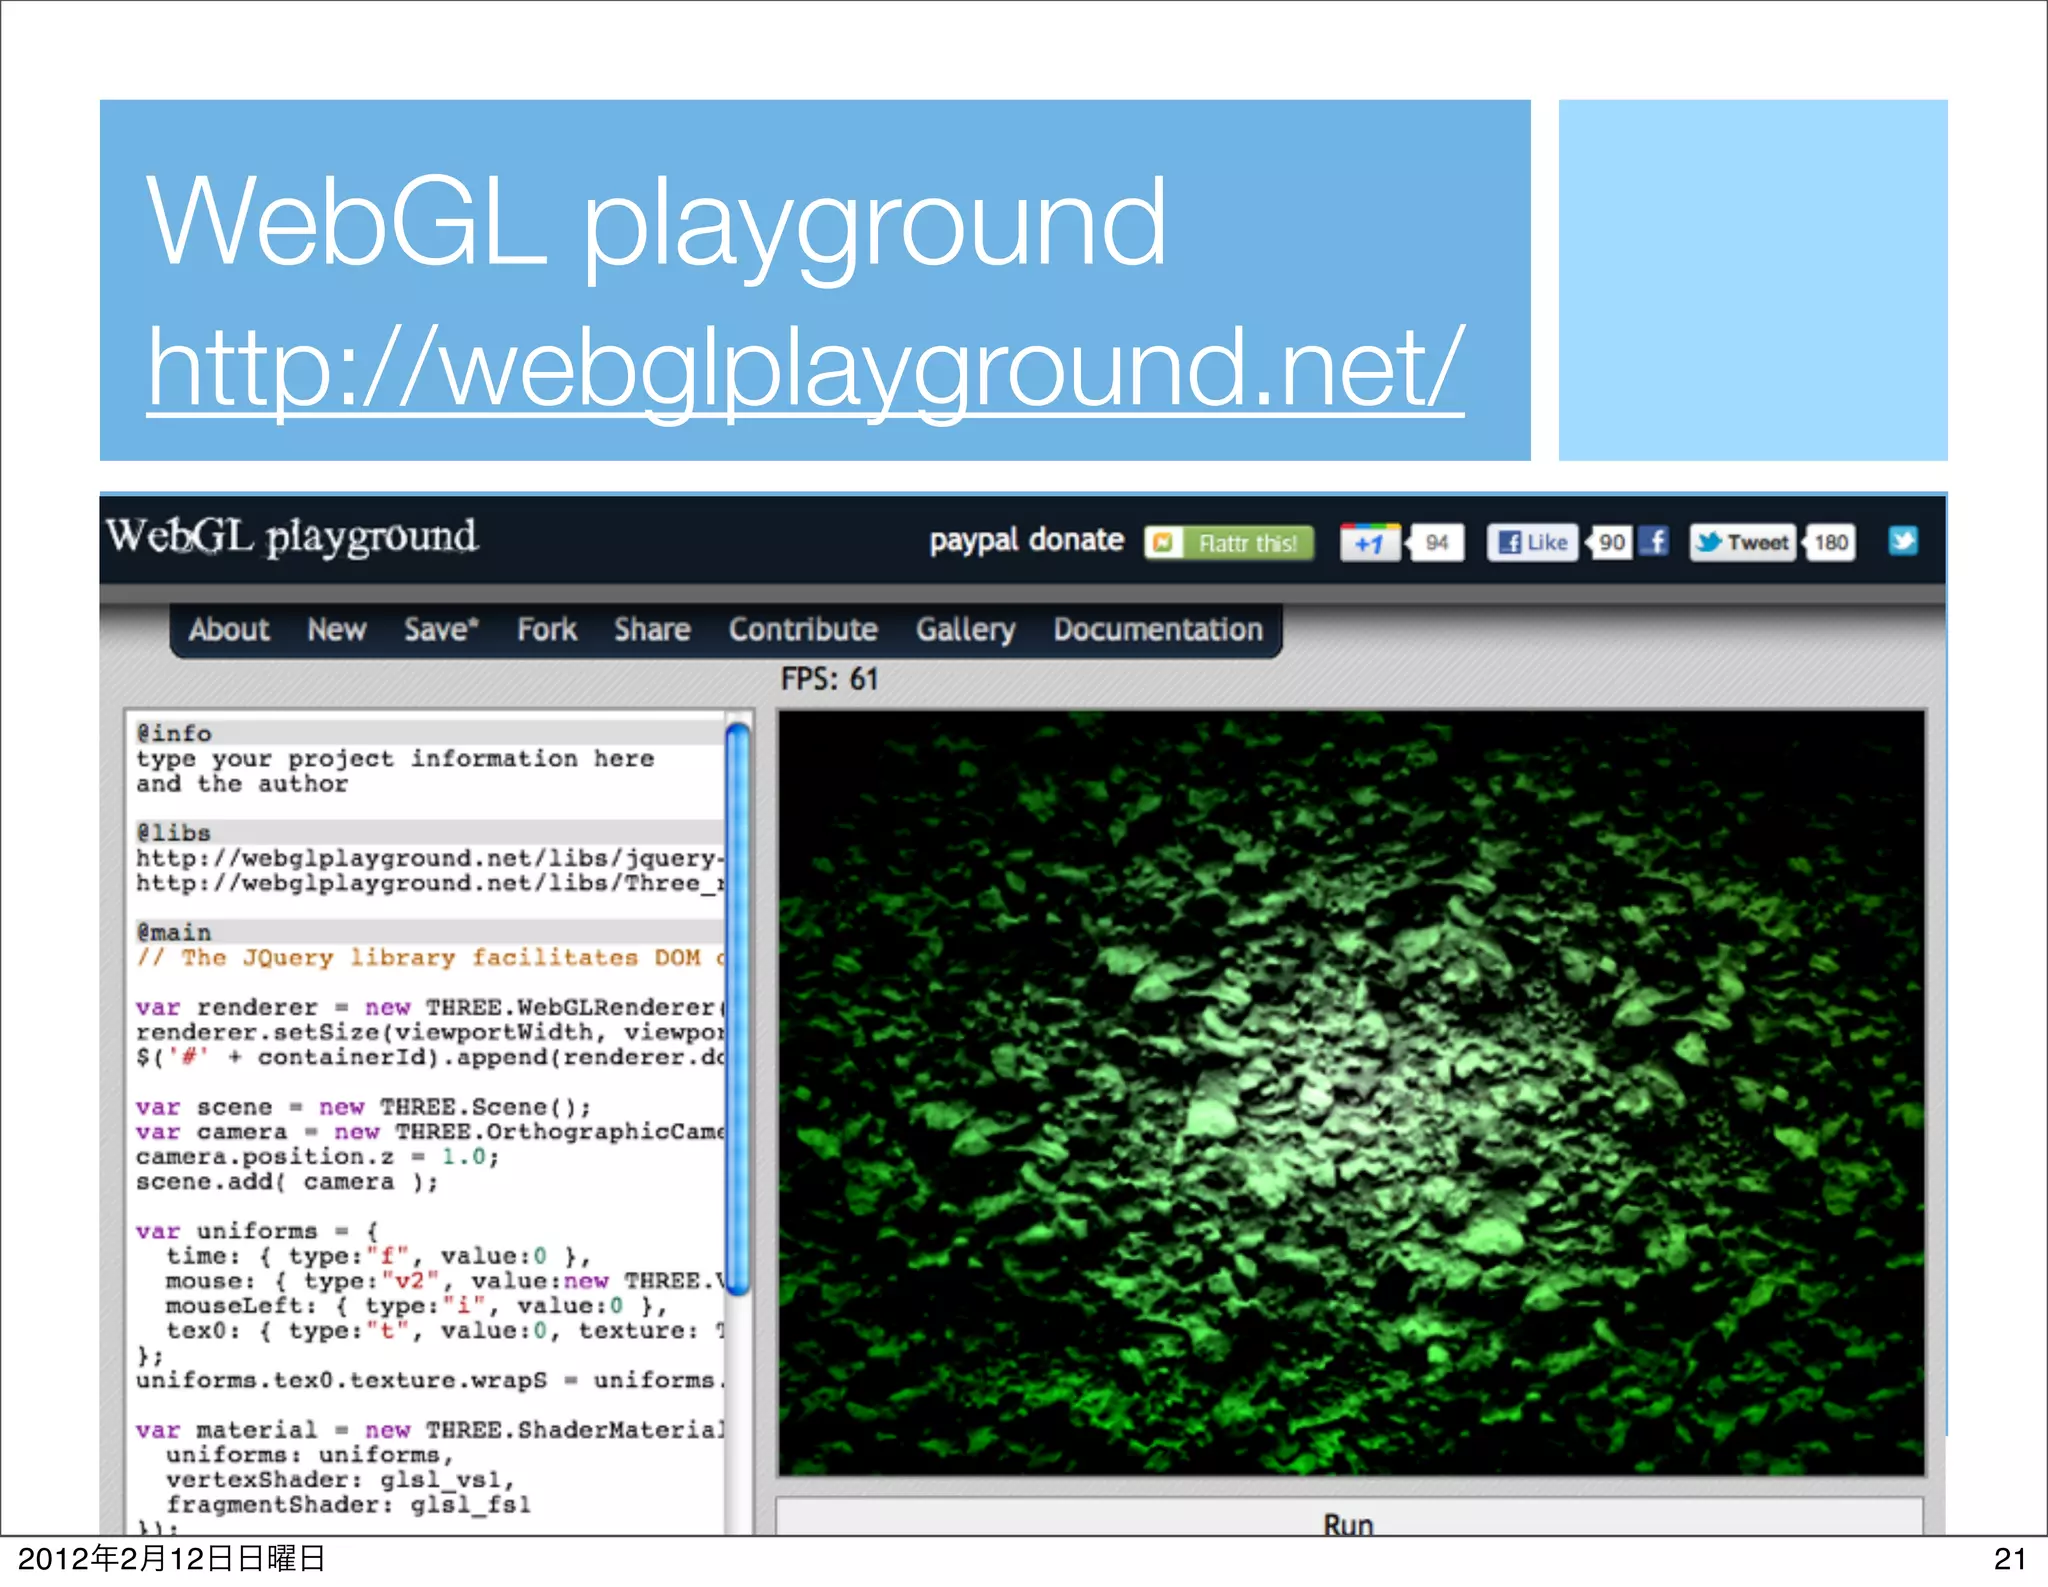Open the Contribute menu item

(803, 629)
